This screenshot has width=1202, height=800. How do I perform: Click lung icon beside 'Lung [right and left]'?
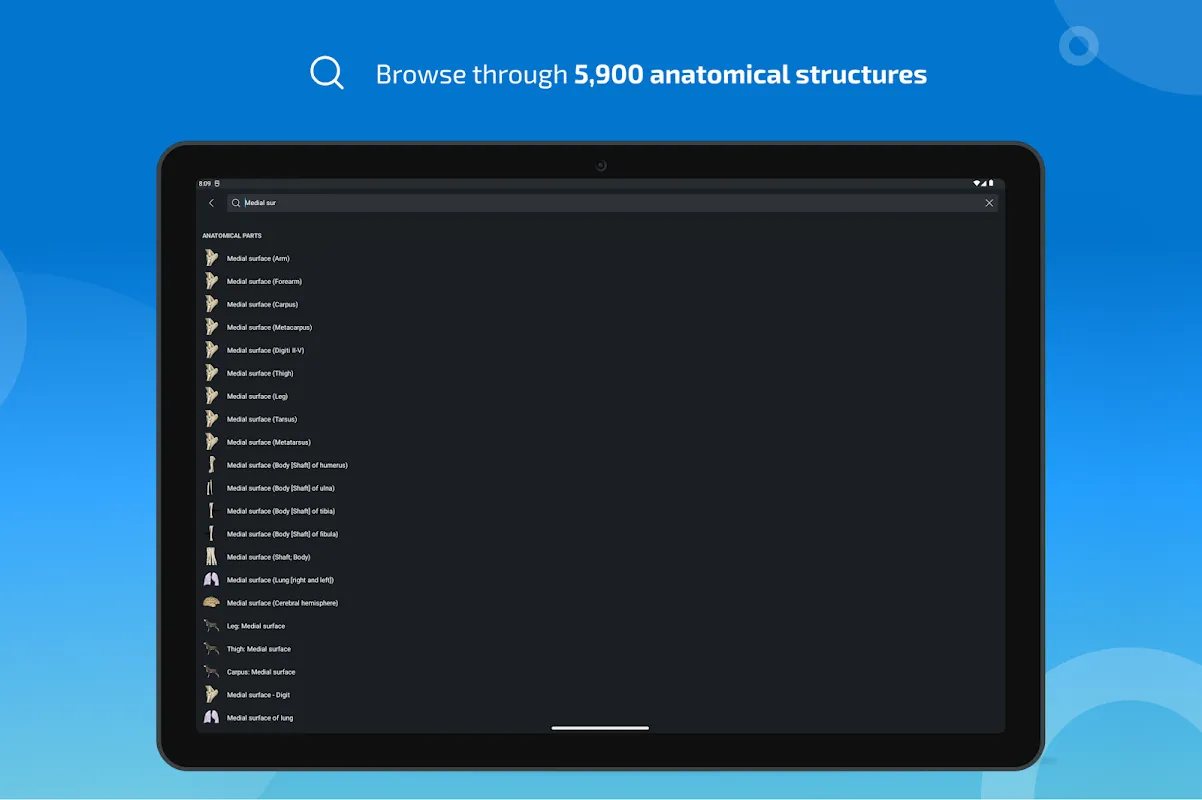click(211, 580)
